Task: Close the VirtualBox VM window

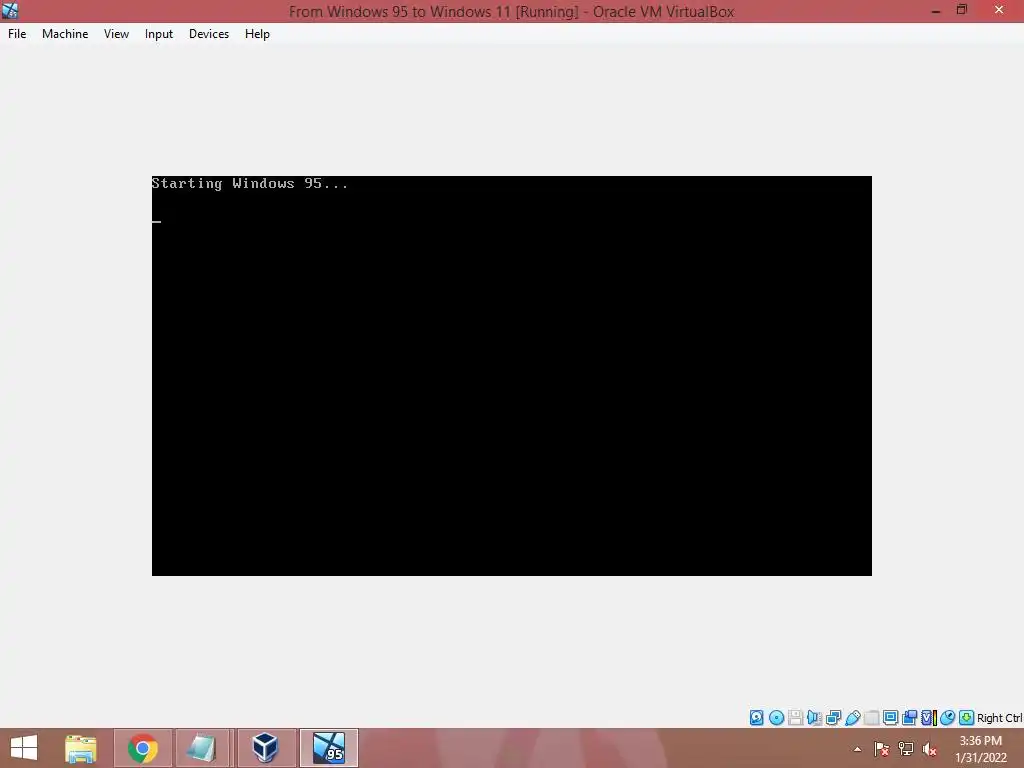Action: pyautogui.click(x=999, y=10)
